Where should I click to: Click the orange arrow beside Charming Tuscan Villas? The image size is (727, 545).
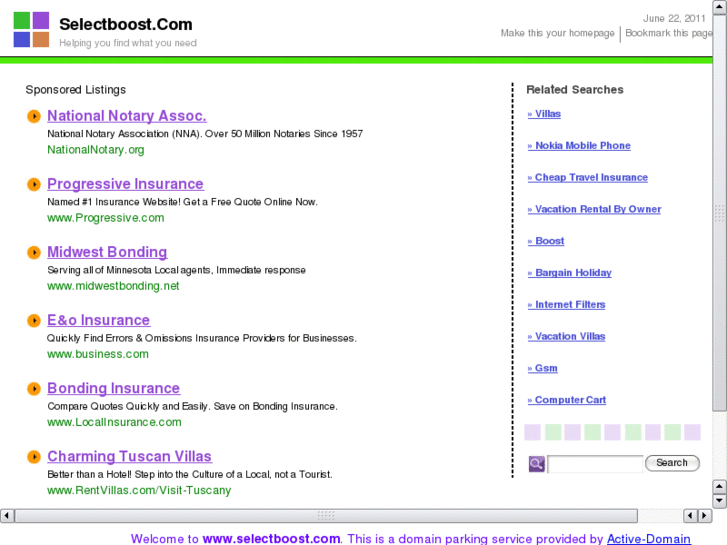[x=34, y=457]
